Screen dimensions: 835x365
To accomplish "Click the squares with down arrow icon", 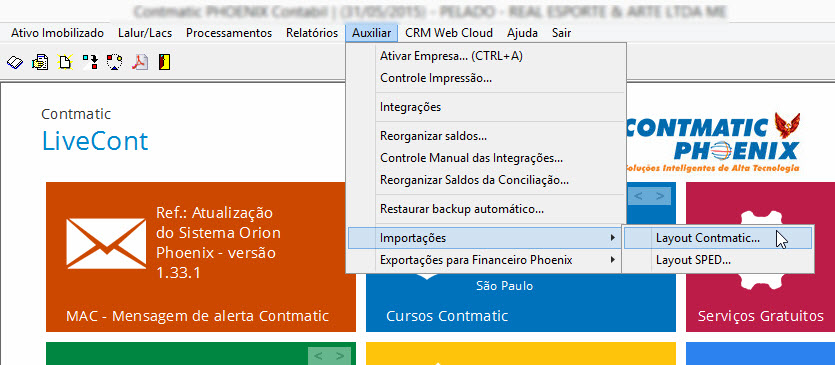I will [90, 62].
